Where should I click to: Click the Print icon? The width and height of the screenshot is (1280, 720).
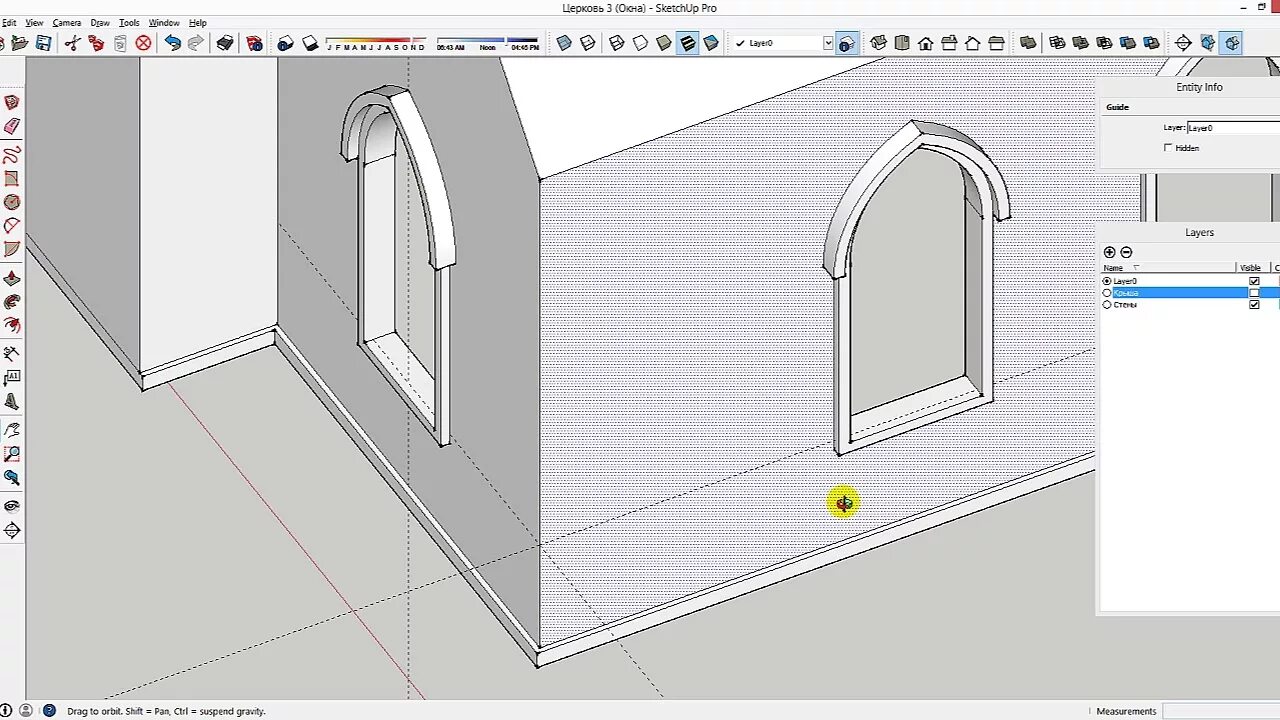coord(225,43)
